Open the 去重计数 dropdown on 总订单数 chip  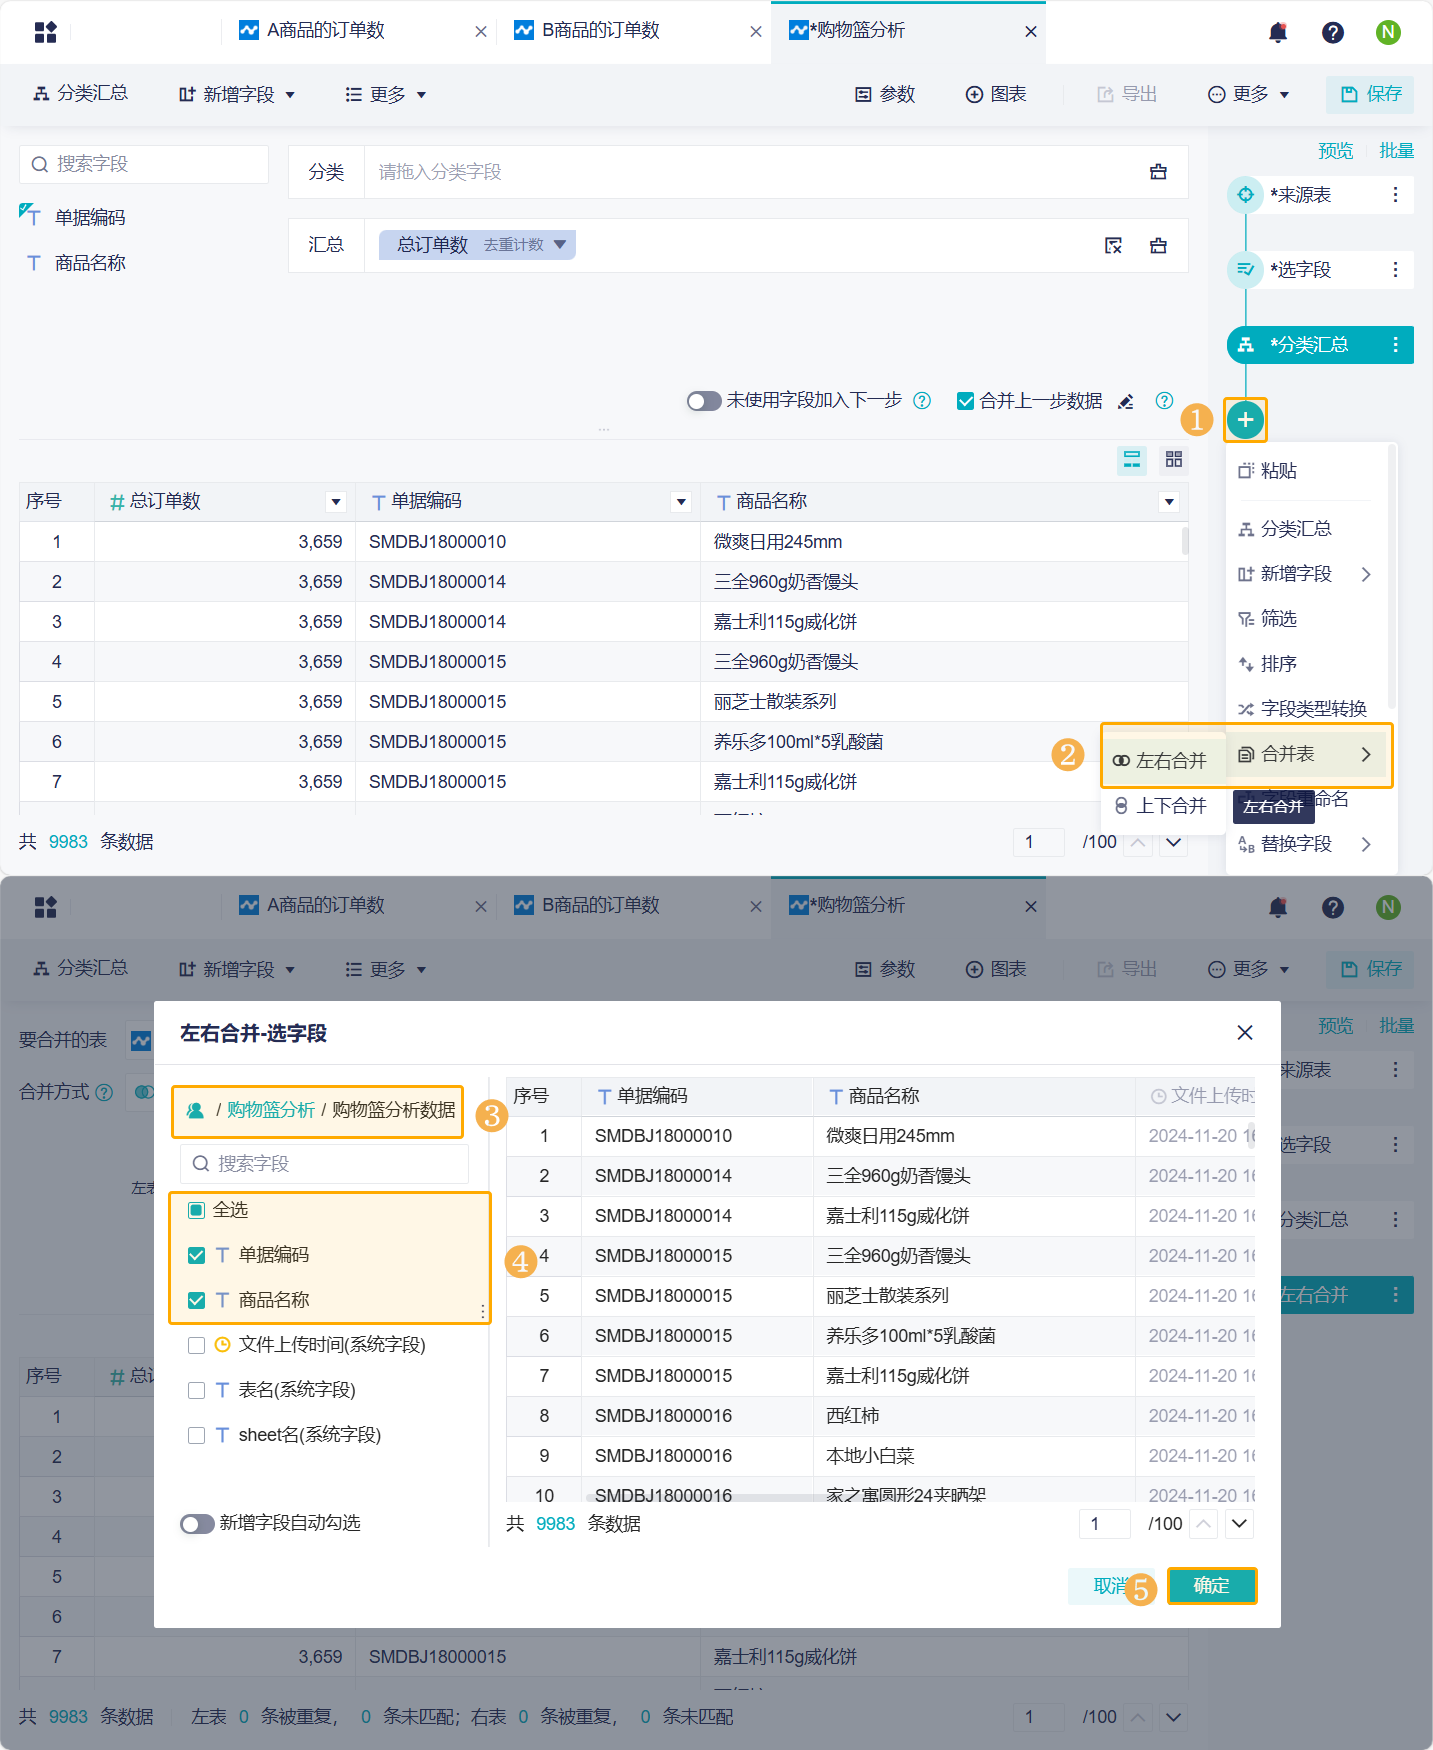tap(560, 245)
